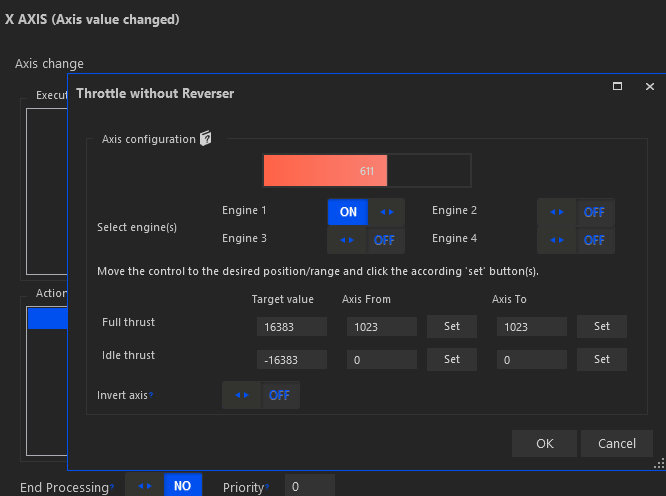666x496 pixels.
Task: Switch on Engine 4 toggle
Action: coord(576,240)
